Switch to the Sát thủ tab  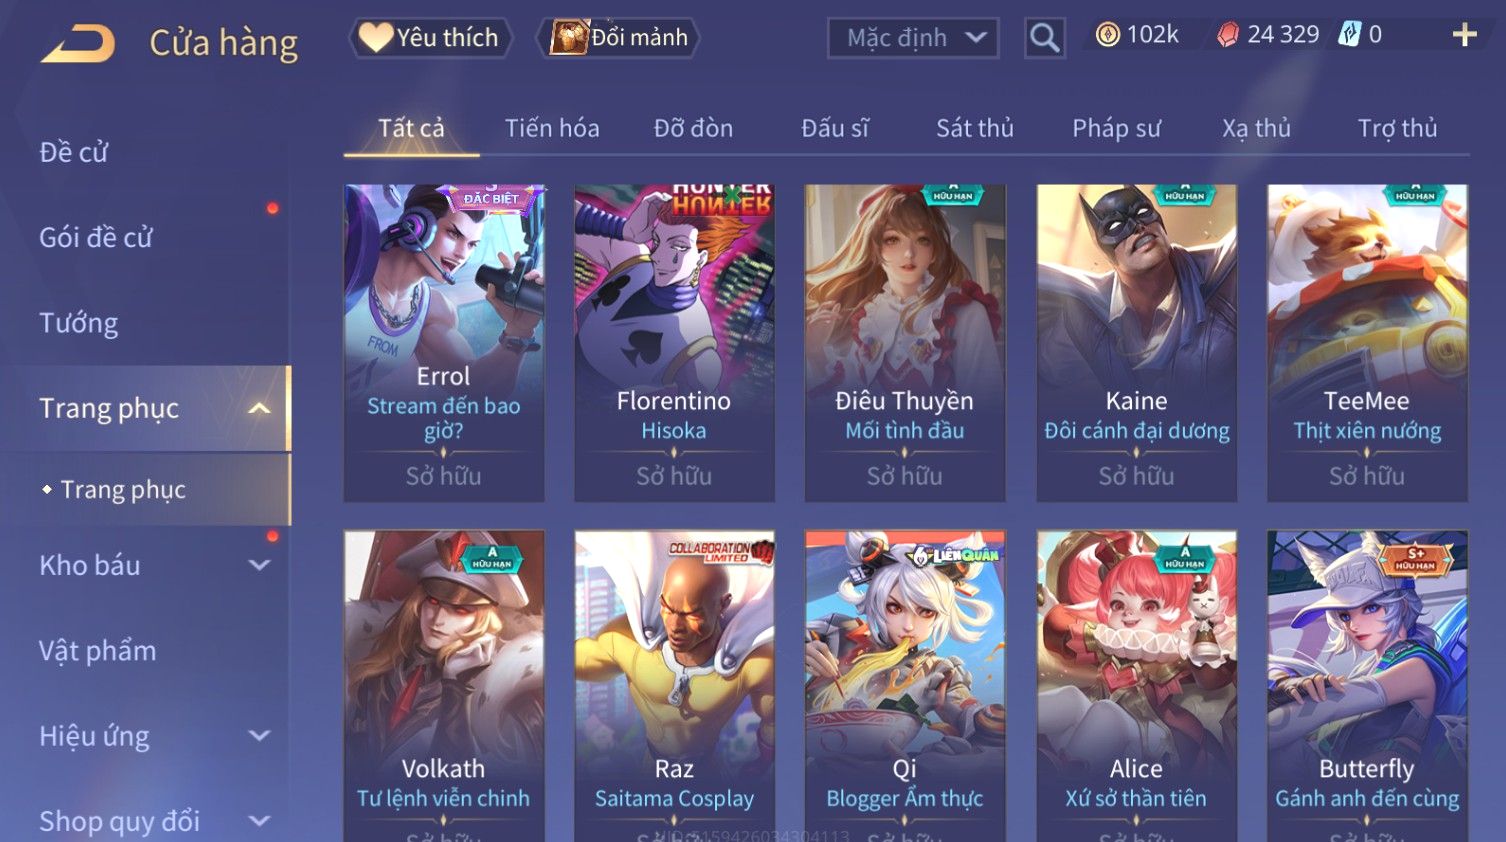975,128
